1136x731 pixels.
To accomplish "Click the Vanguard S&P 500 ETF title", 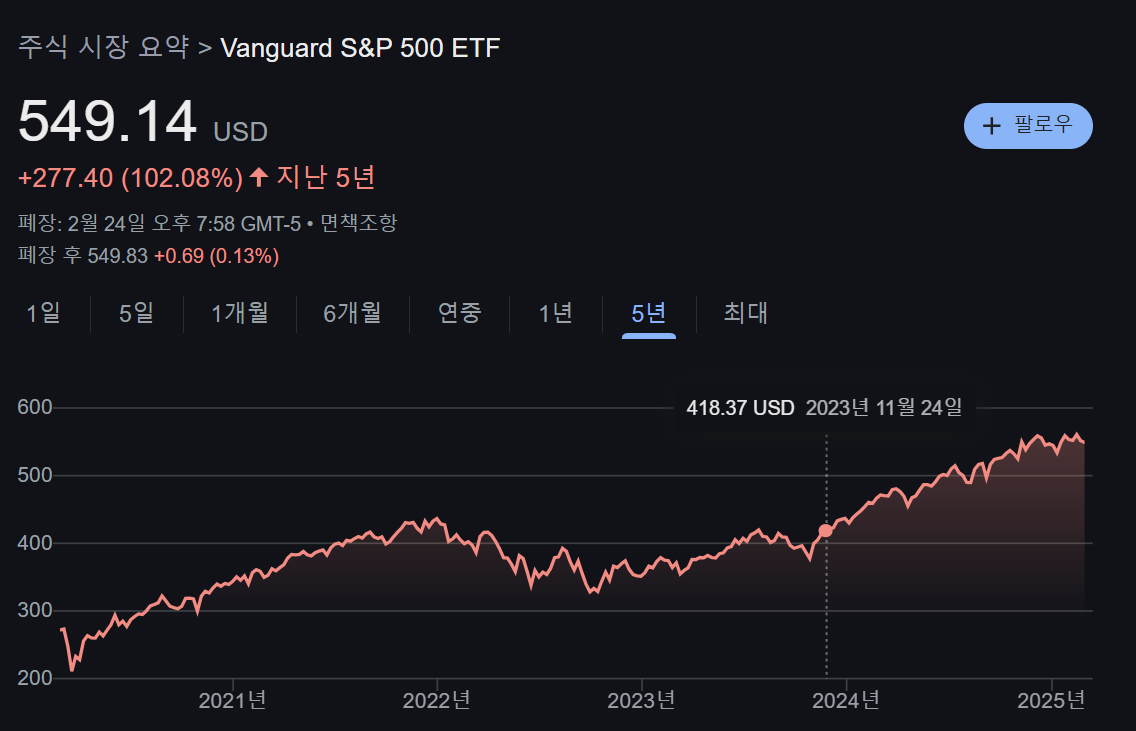I will 360,48.
